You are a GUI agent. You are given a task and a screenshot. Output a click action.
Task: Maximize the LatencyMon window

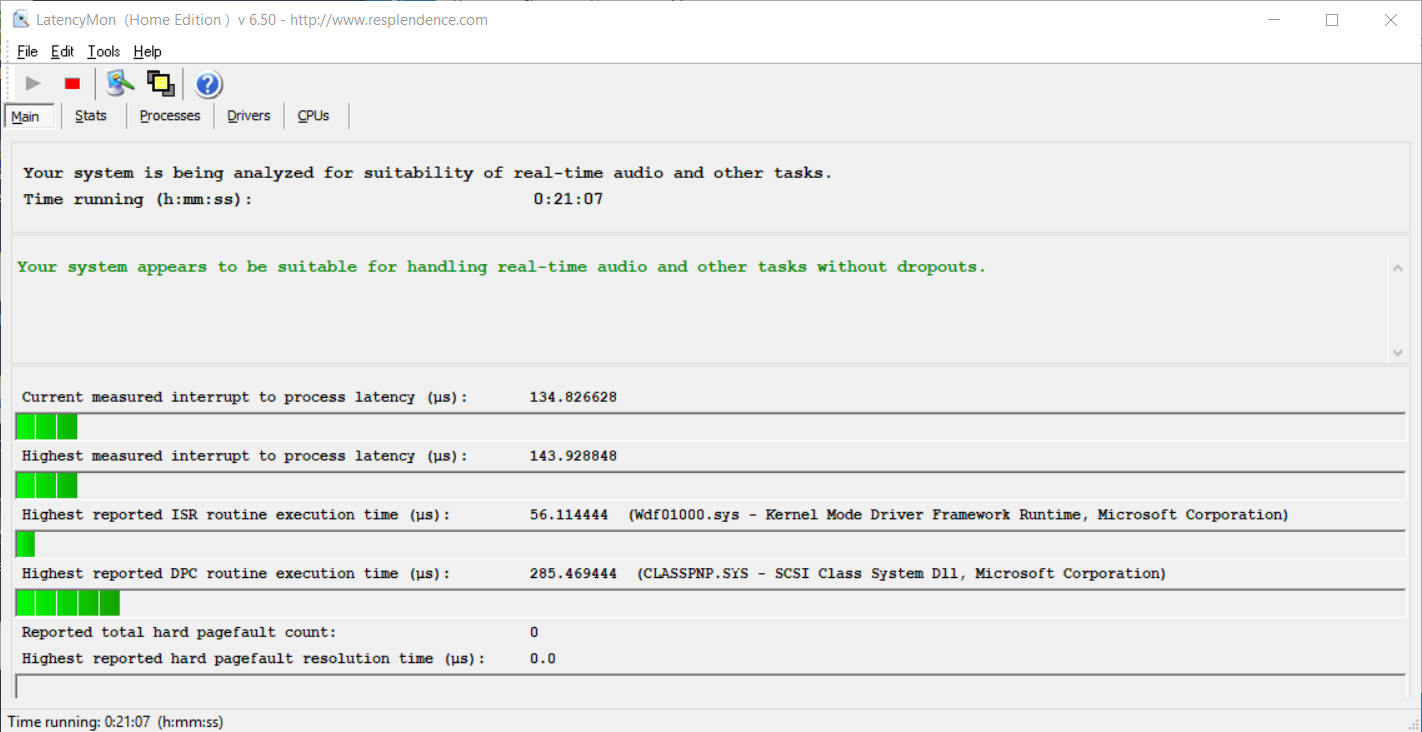coord(1332,19)
